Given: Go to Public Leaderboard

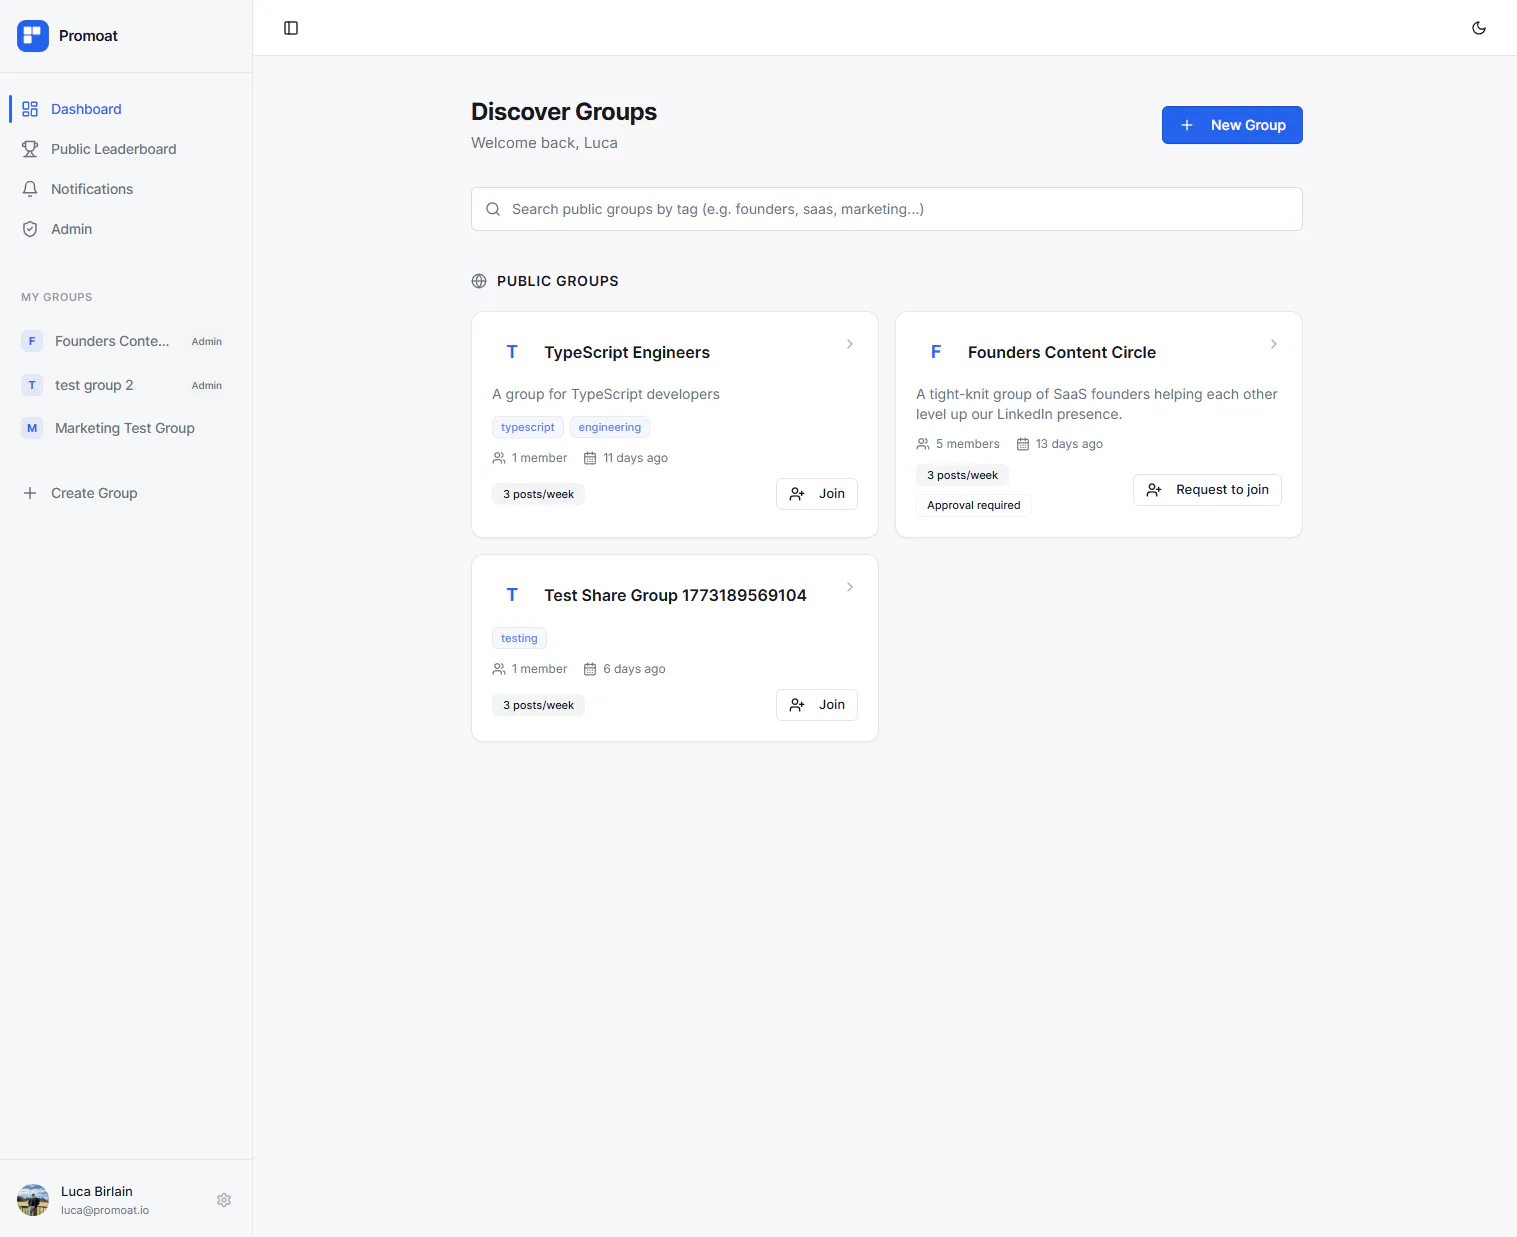Looking at the screenshot, I should pyautogui.click(x=126, y=149).
